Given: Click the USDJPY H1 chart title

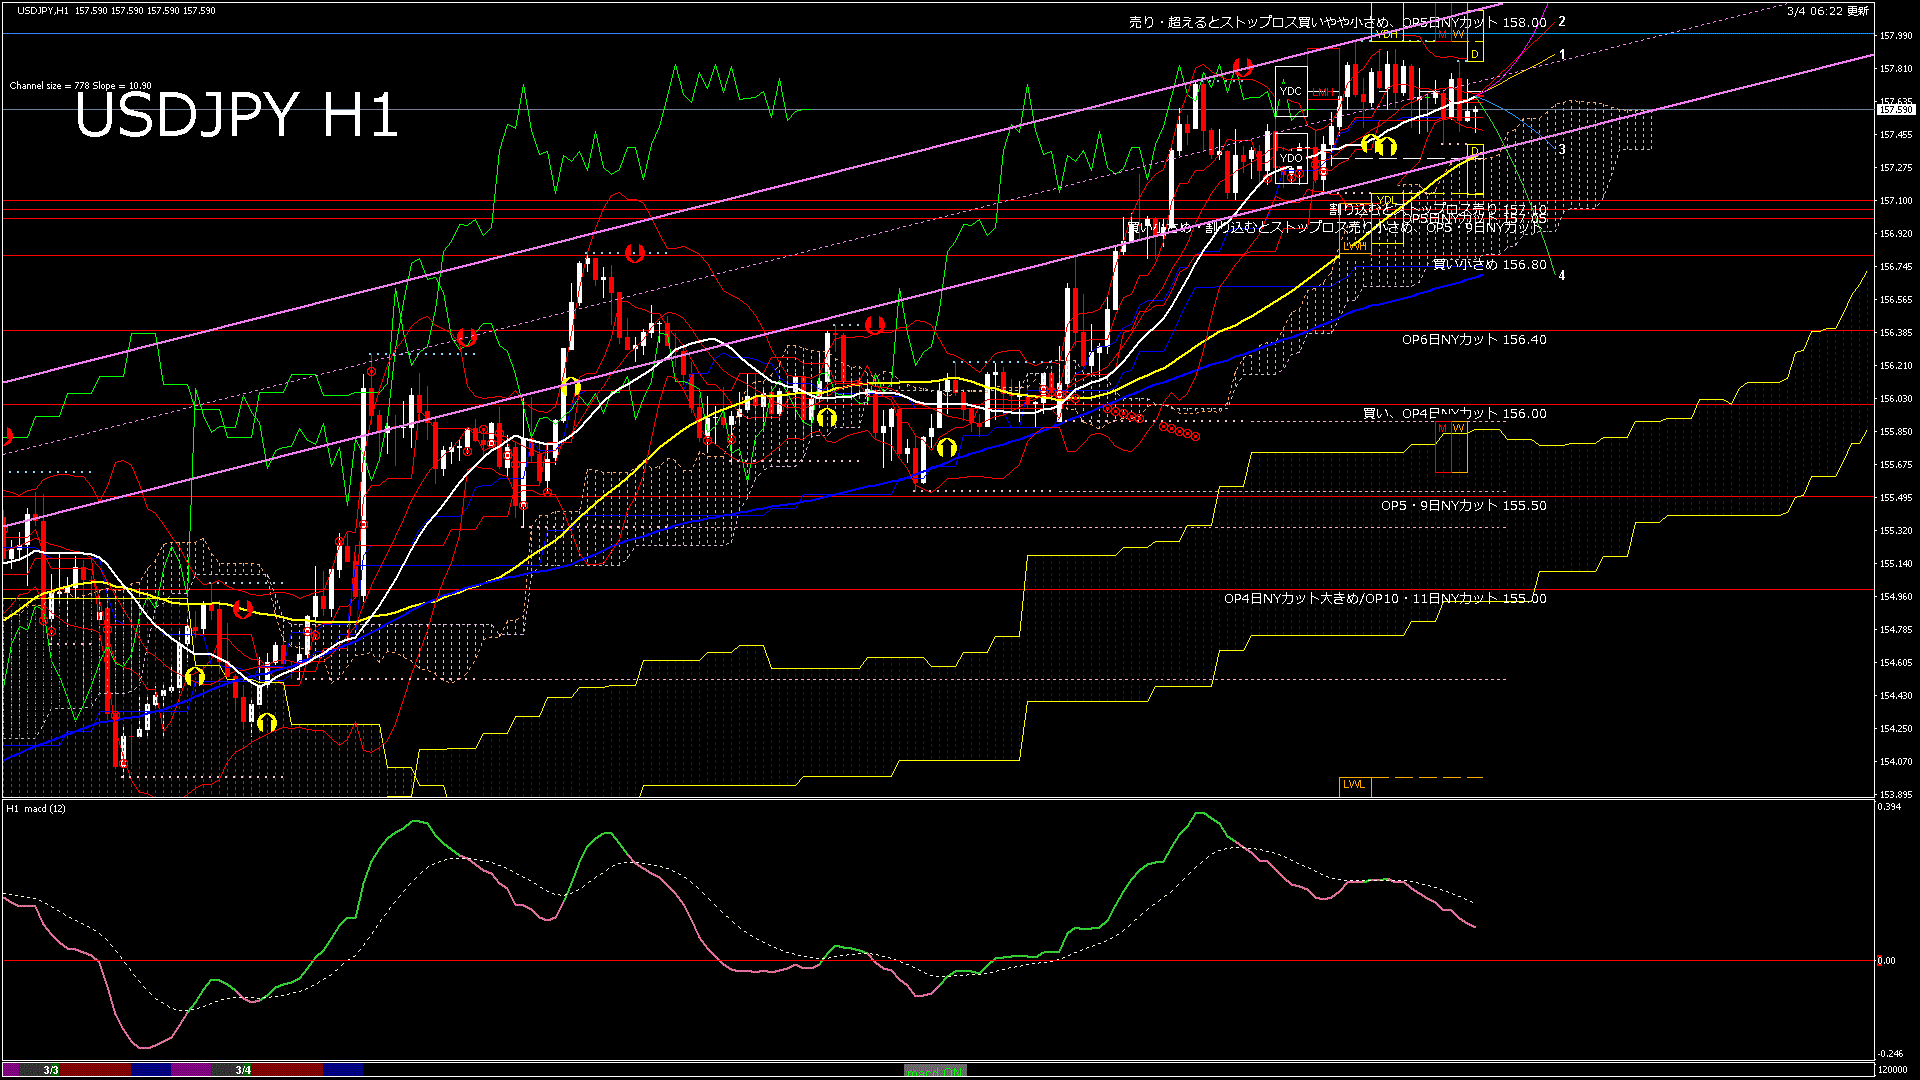Looking at the screenshot, I should coord(236,115).
